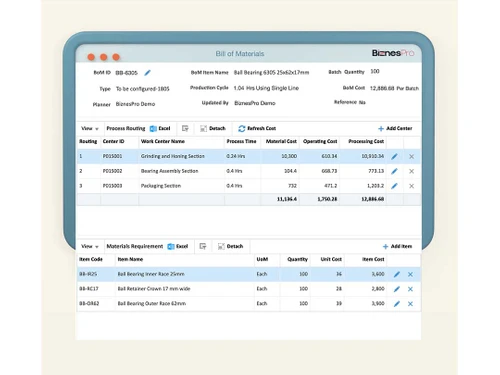The image size is (500, 375).
Task: Edit Ball Bearing Outer Race 62mm item
Action: 397,304
